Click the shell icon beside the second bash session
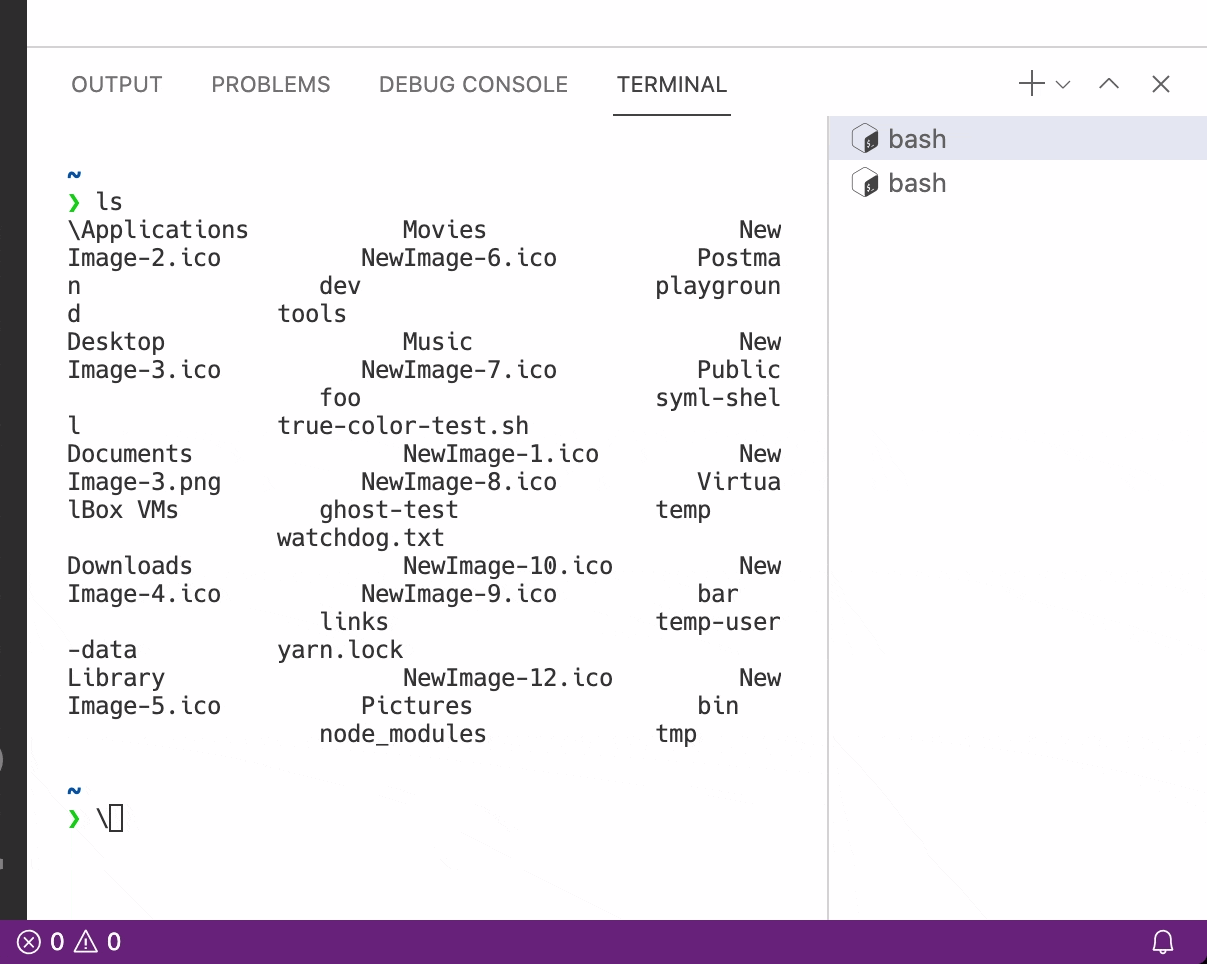Image resolution: width=1207 pixels, height=964 pixels. (x=866, y=183)
